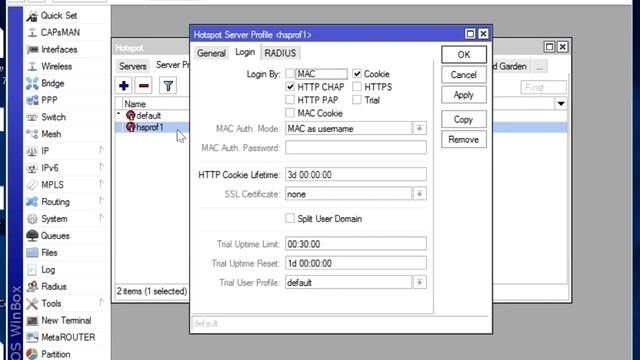Expand the IPv6 submenu arrow

tap(101, 167)
